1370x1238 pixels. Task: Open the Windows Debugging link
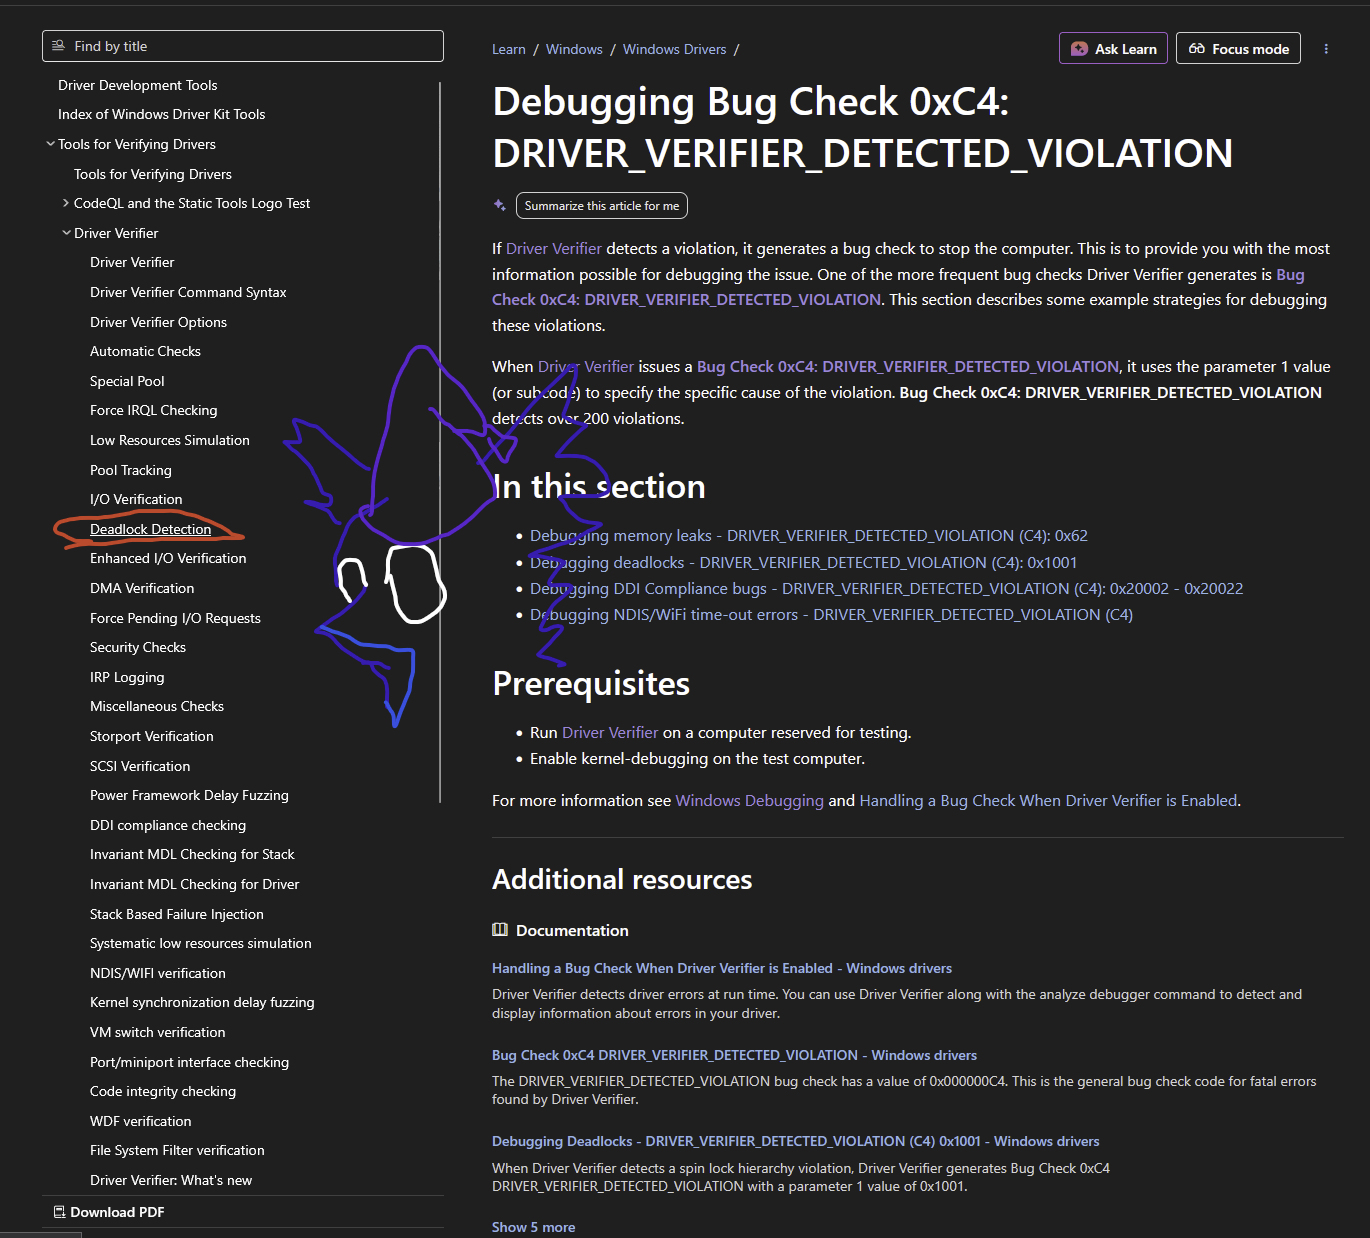pyautogui.click(x=749, y=801)
